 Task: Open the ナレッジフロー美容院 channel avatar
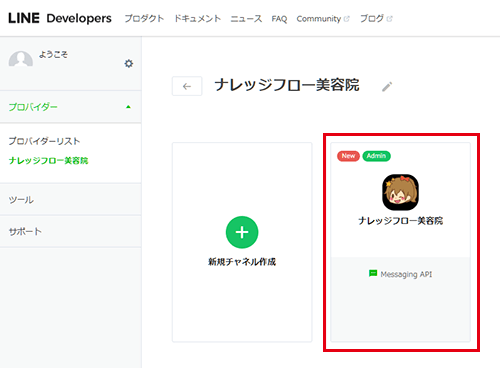pyautogui.click(x=400, y=192)
